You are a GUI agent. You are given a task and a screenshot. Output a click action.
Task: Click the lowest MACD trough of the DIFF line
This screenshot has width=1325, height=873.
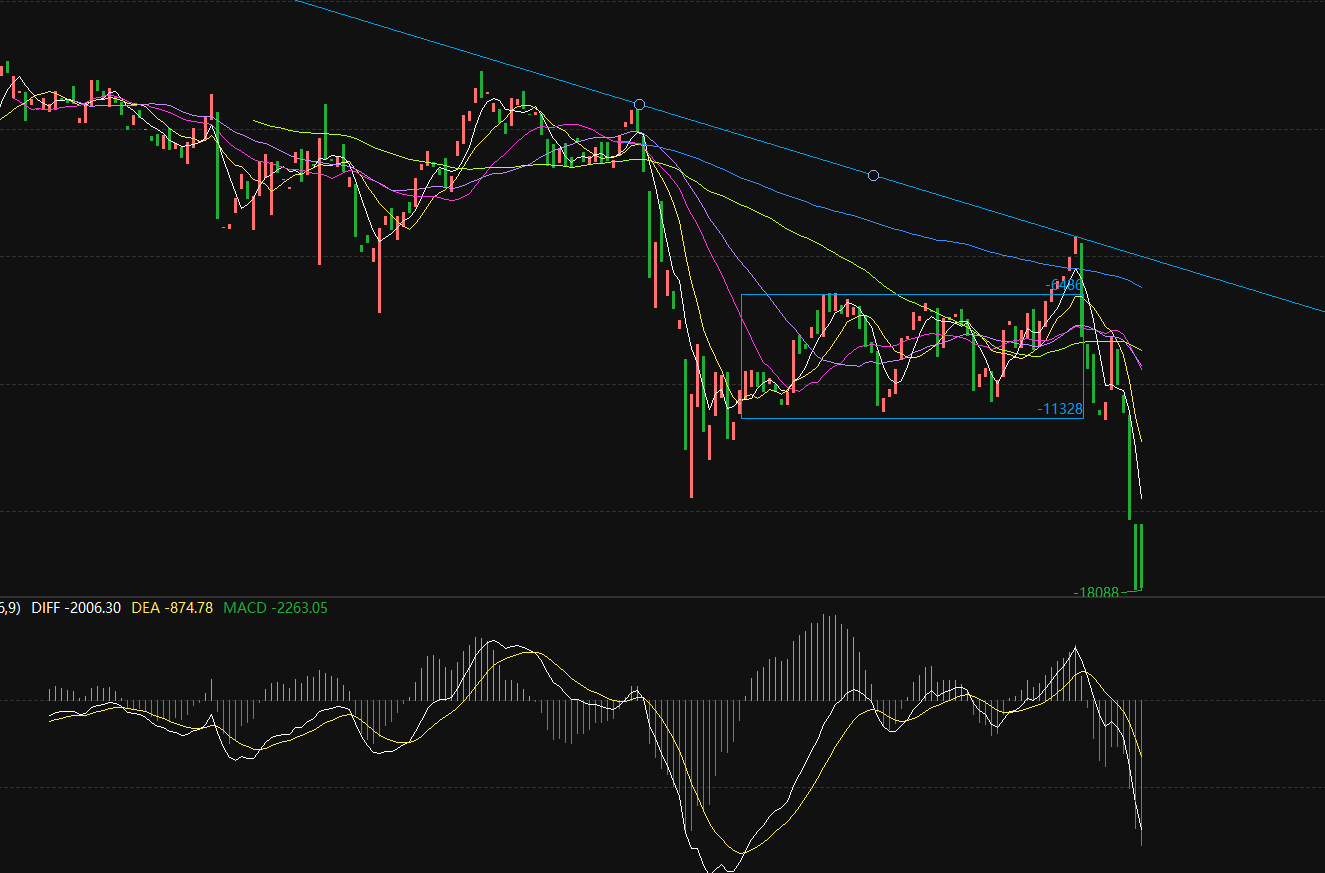(712, 866)
